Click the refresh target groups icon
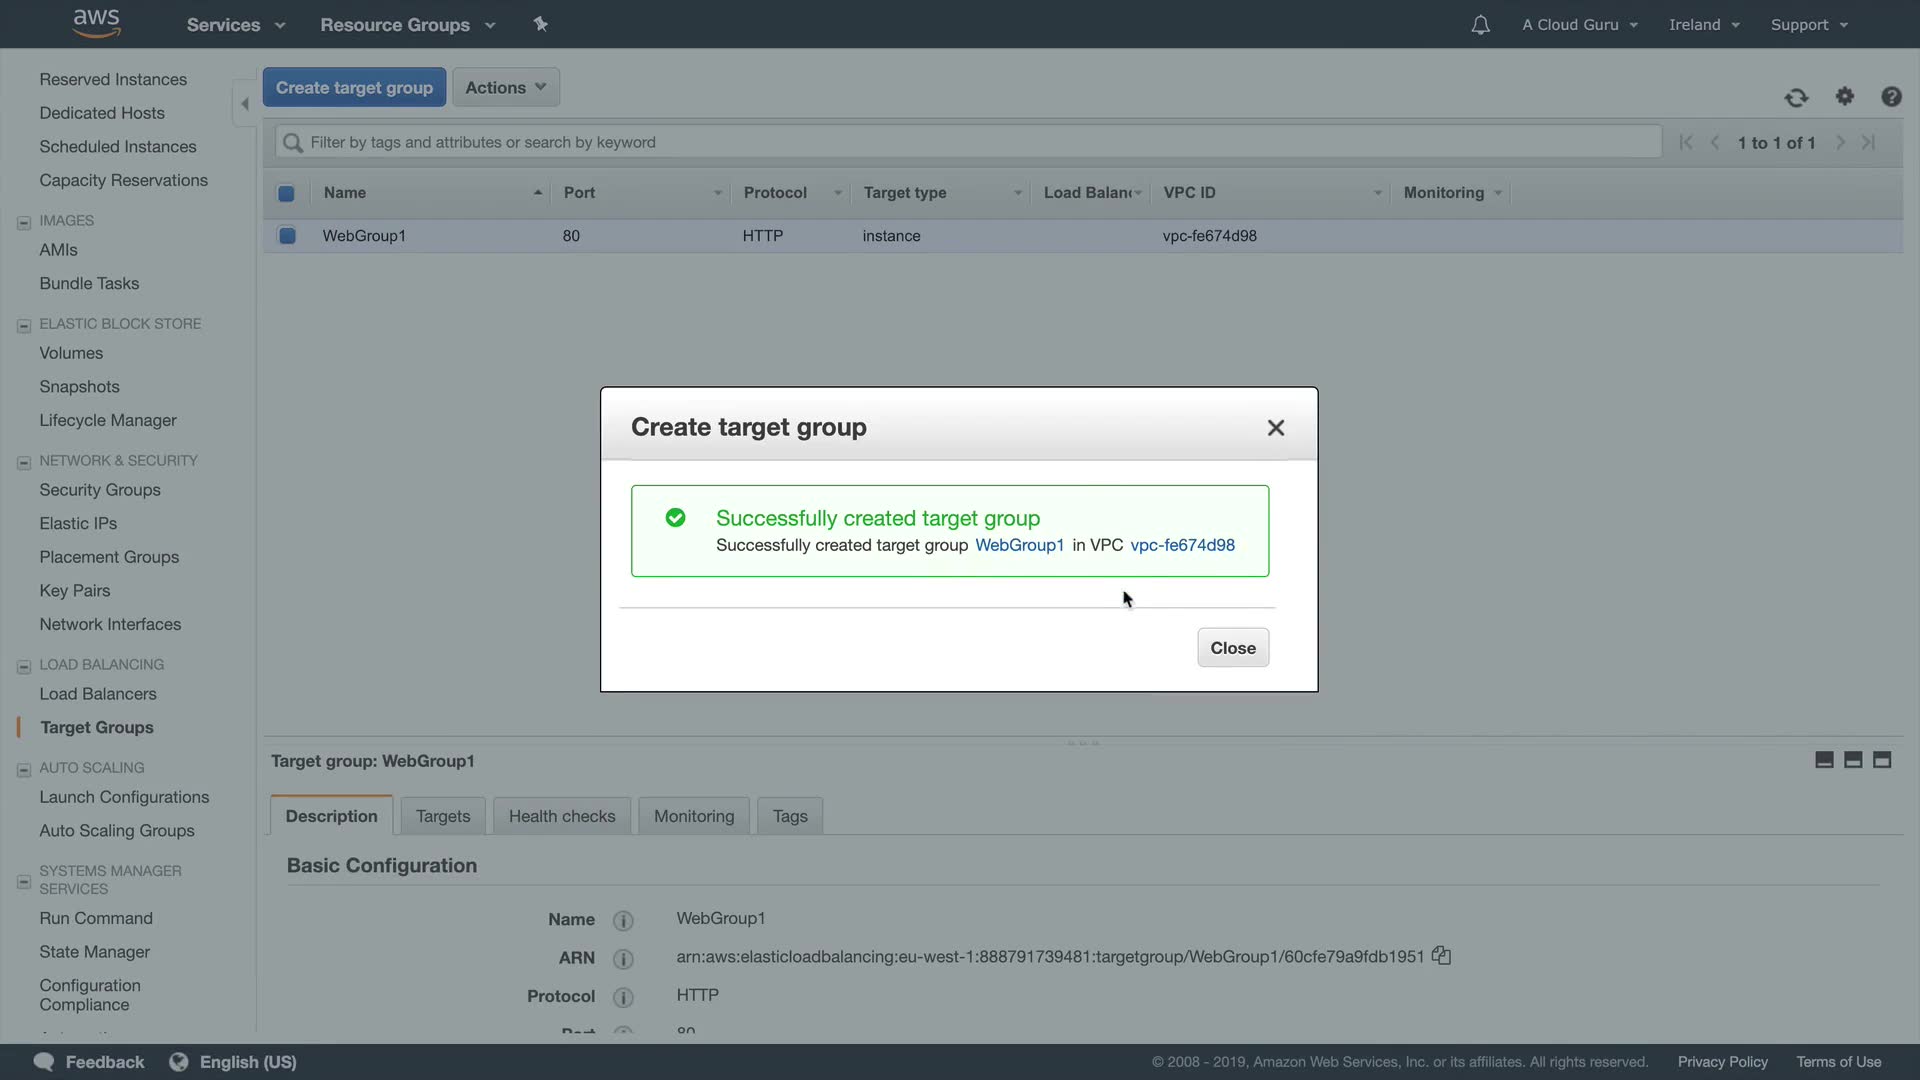 pyautogui.click(x=1796, y=97)
